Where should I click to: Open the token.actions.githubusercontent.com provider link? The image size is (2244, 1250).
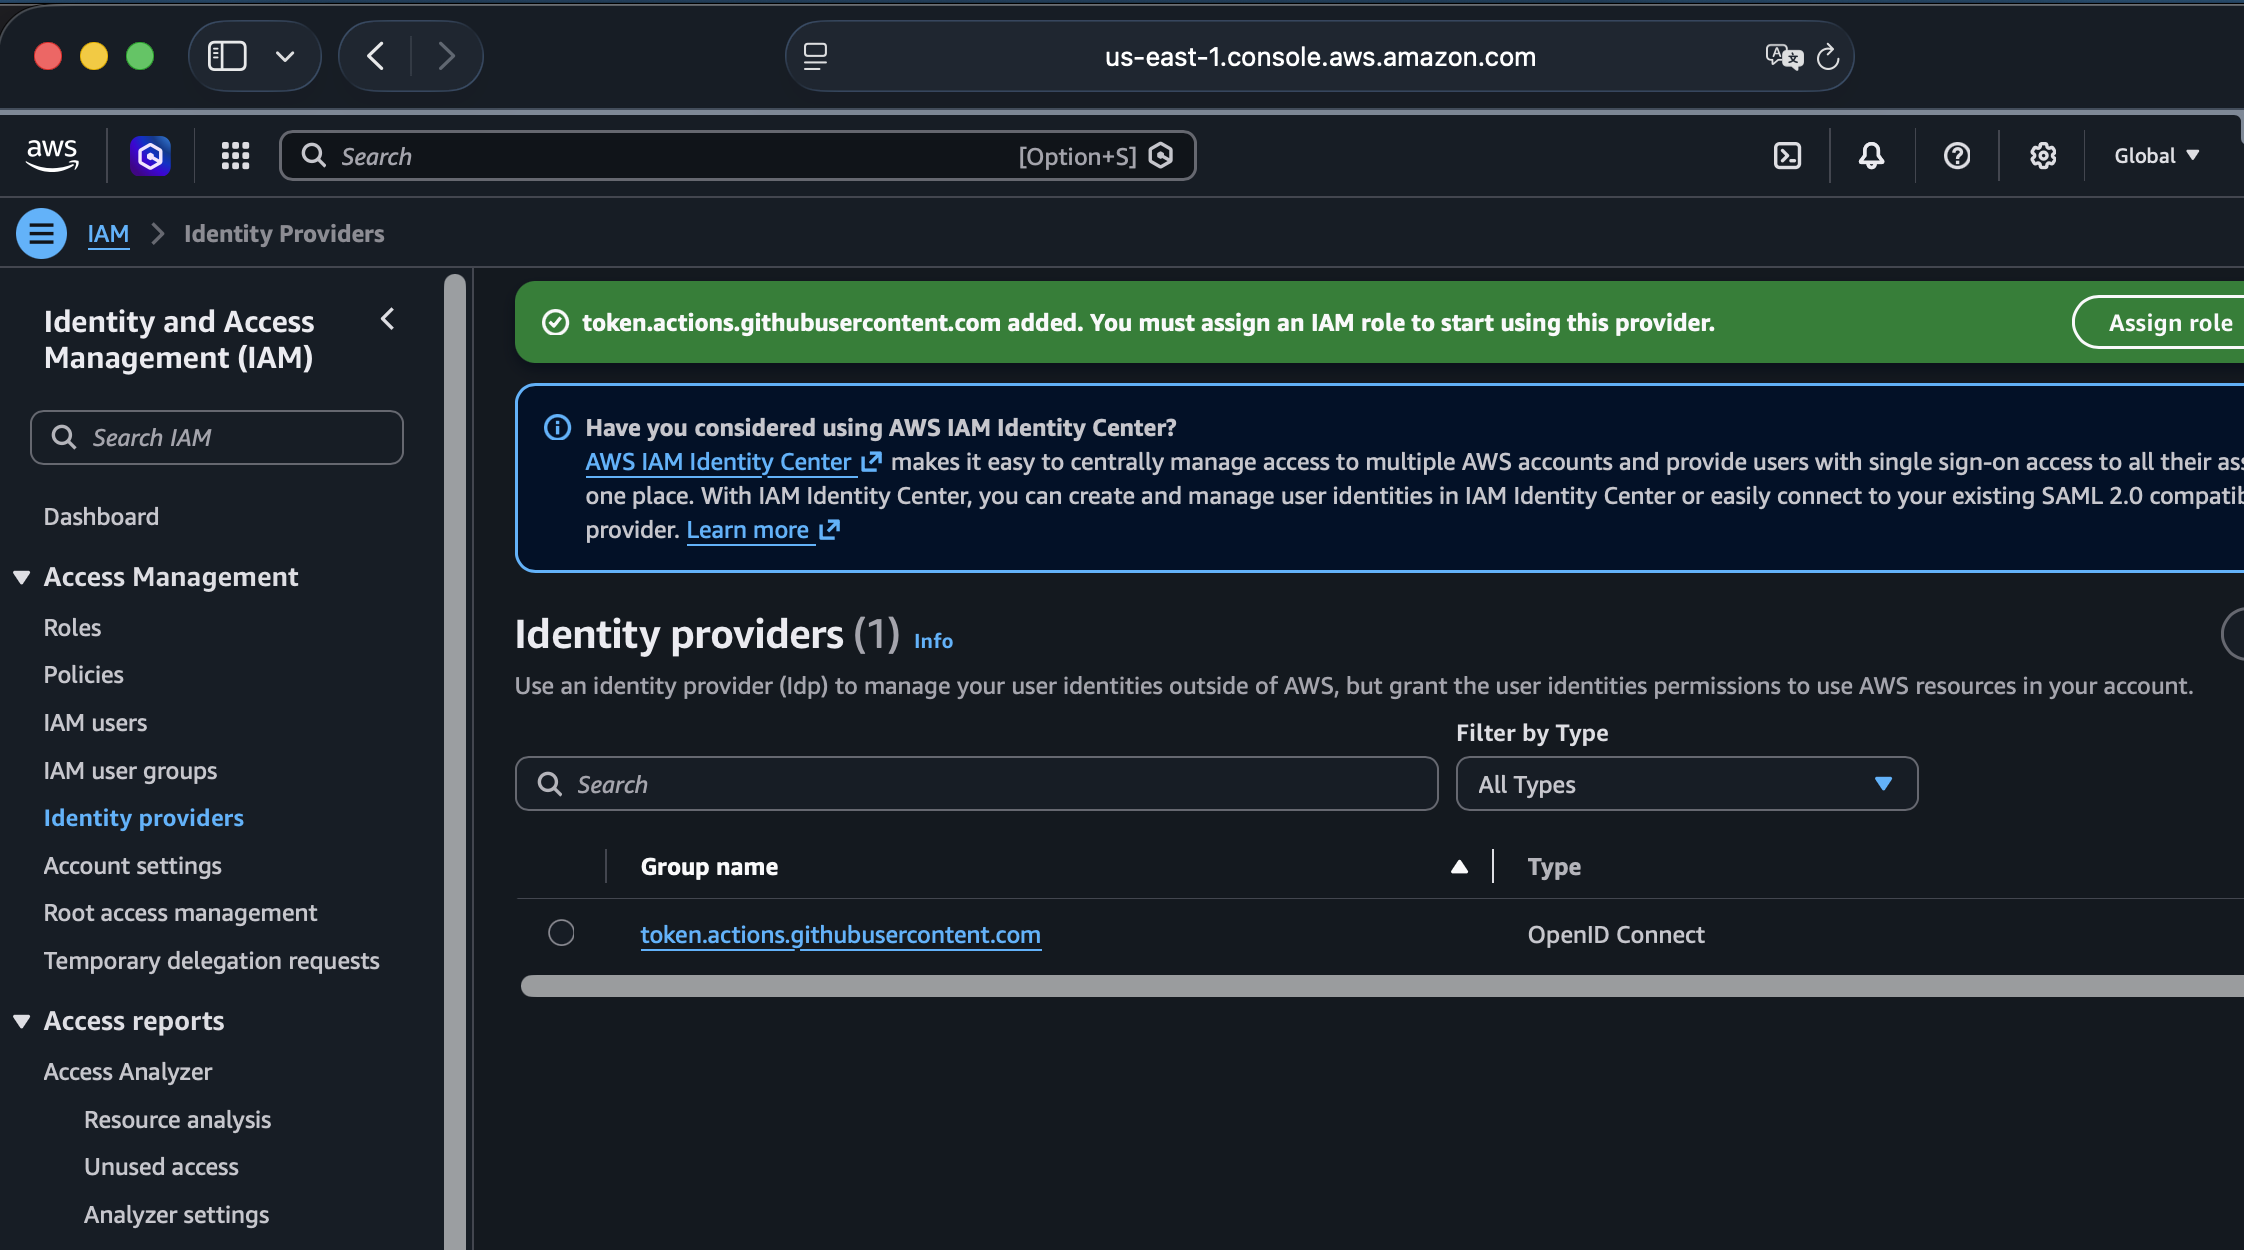[840, 935]
